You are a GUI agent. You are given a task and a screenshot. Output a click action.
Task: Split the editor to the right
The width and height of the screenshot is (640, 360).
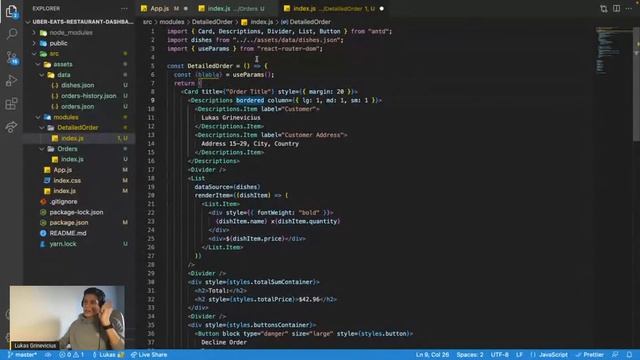click(x=616, y=9)
